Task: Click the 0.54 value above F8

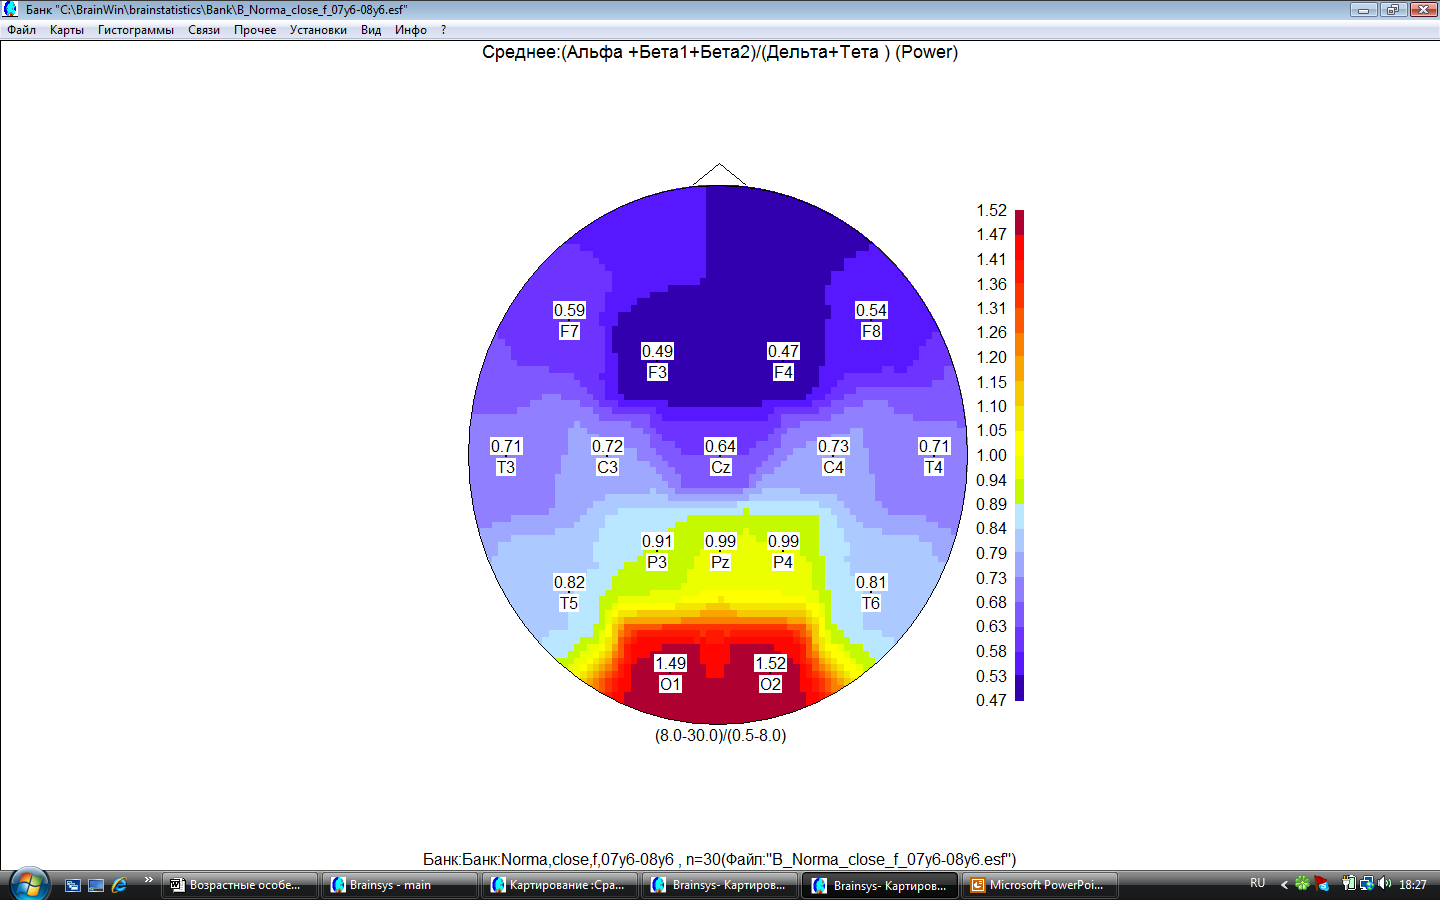Action: (x=871, y=310)
